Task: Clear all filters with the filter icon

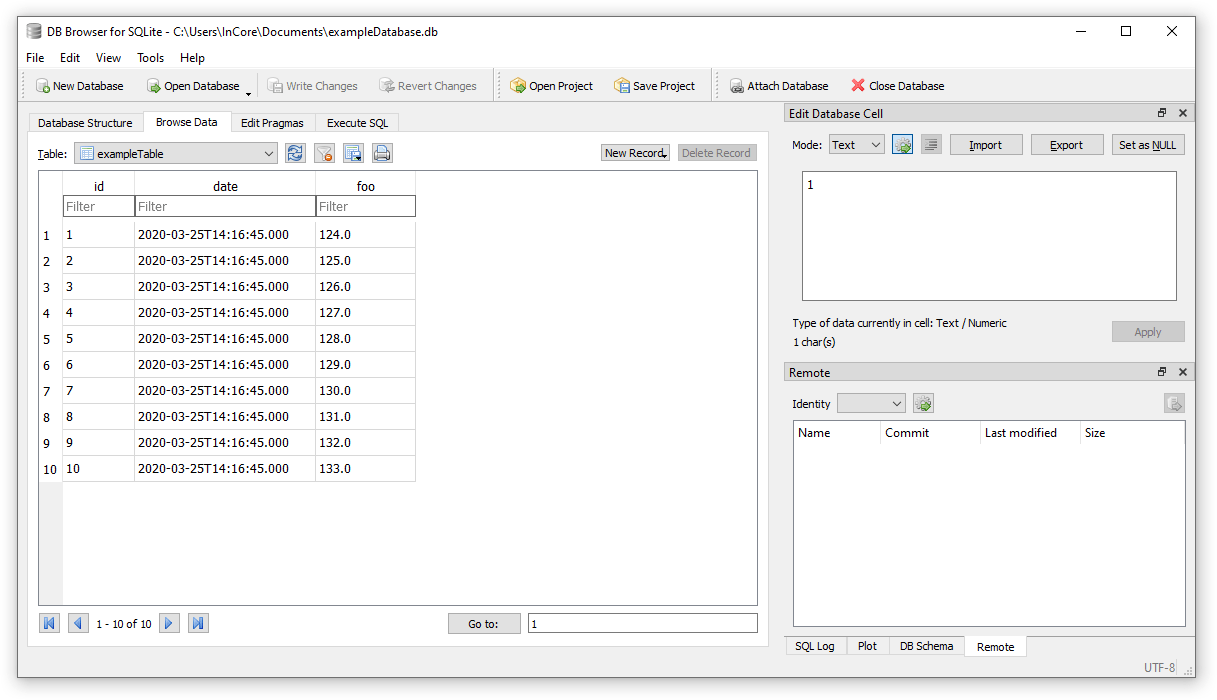Action: tap(324, 153)
